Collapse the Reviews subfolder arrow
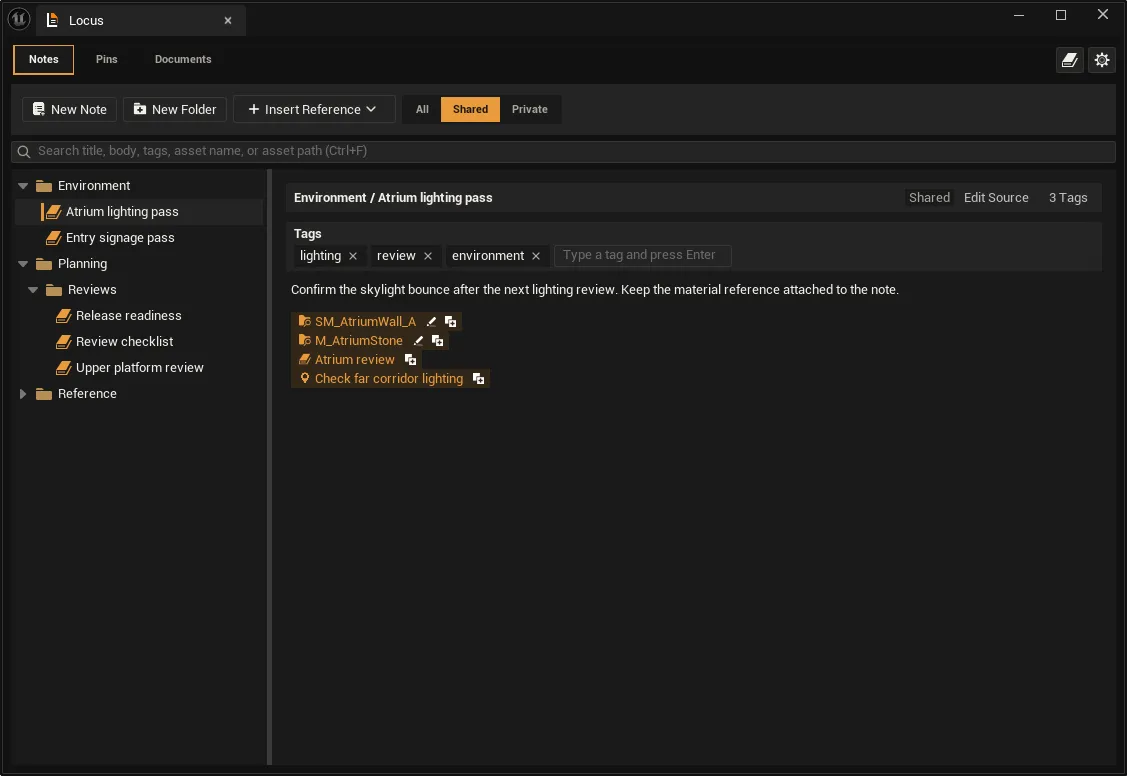The height and width of the screenshot is (776, 1127). tap(33, 290)
